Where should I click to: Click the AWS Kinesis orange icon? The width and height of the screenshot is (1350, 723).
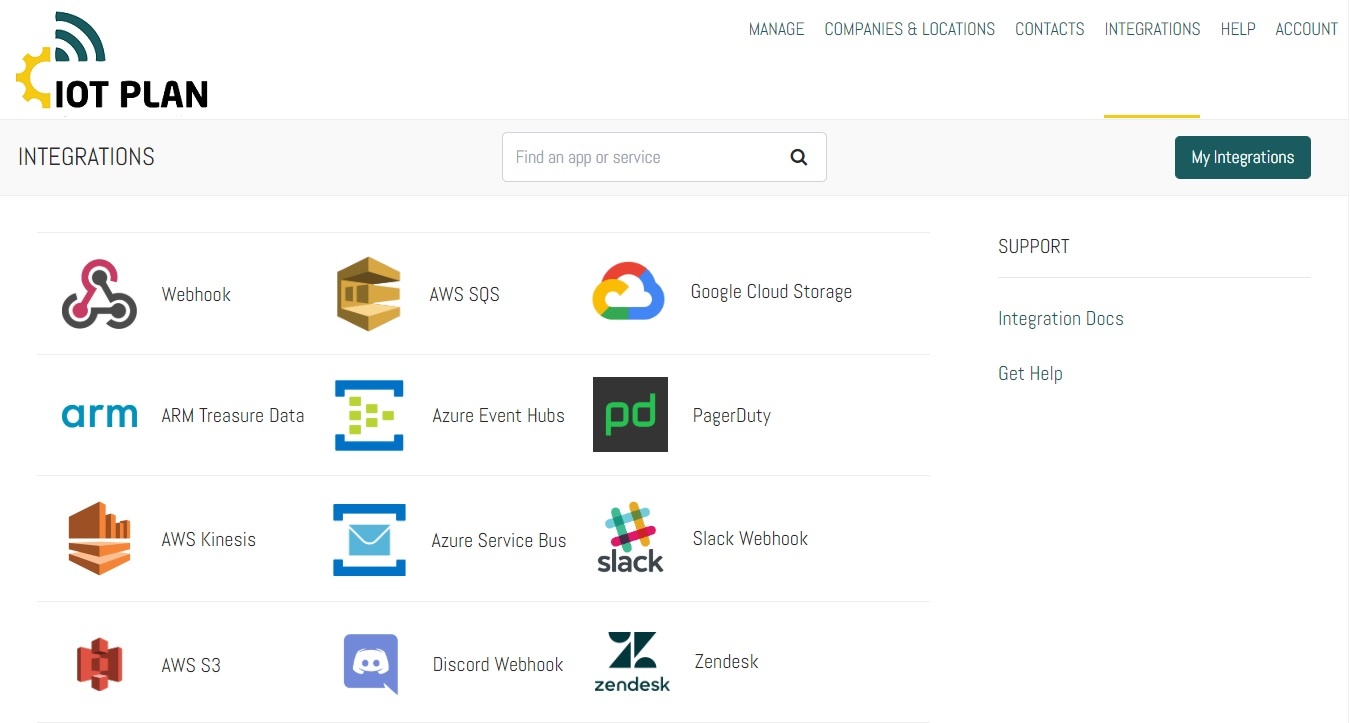[100, 538]
